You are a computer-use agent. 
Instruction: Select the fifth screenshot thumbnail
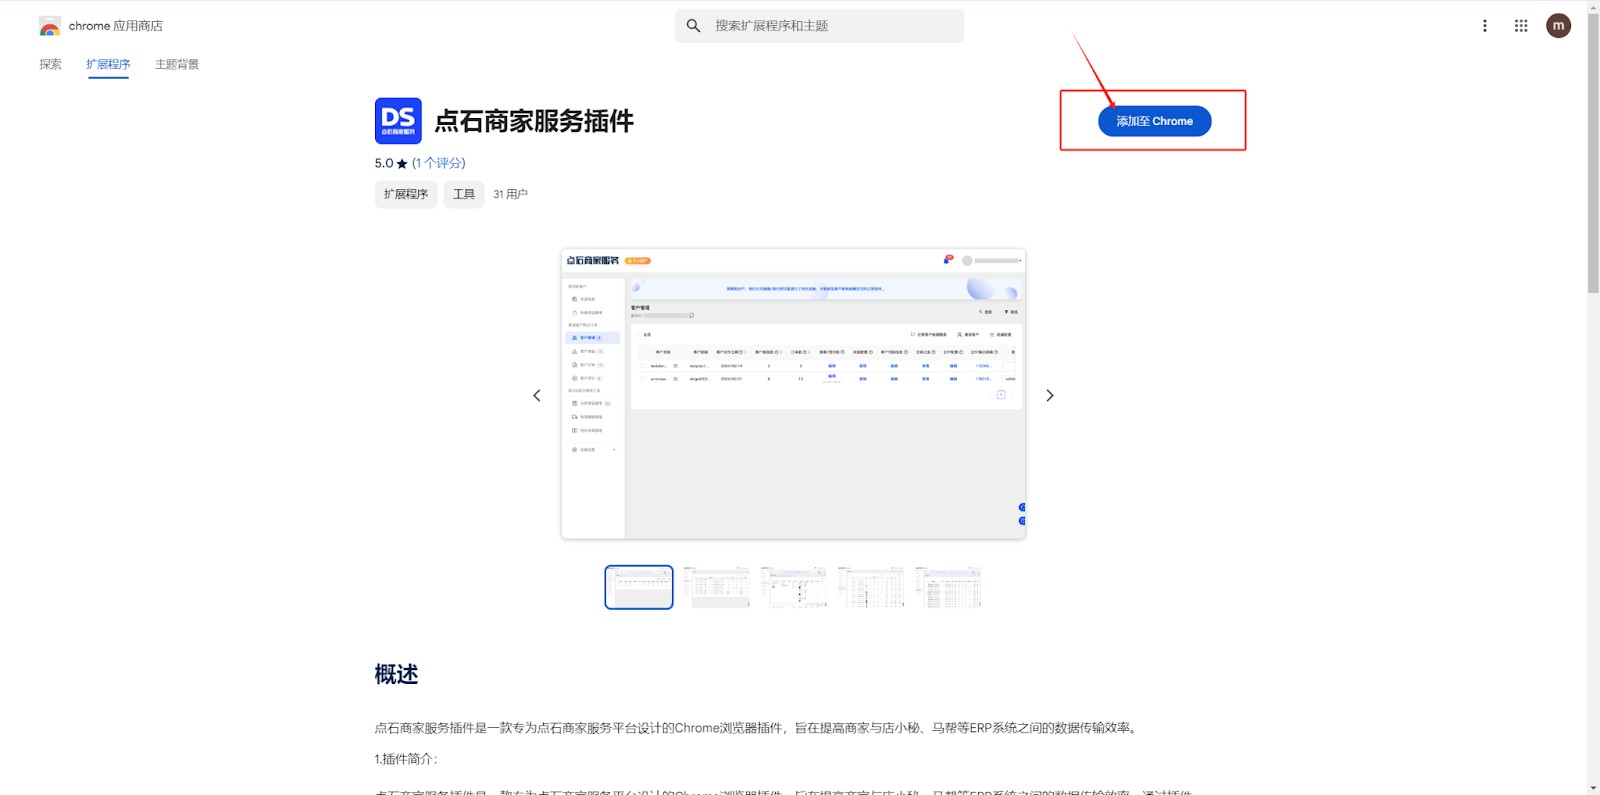click(x=948, y=587)
